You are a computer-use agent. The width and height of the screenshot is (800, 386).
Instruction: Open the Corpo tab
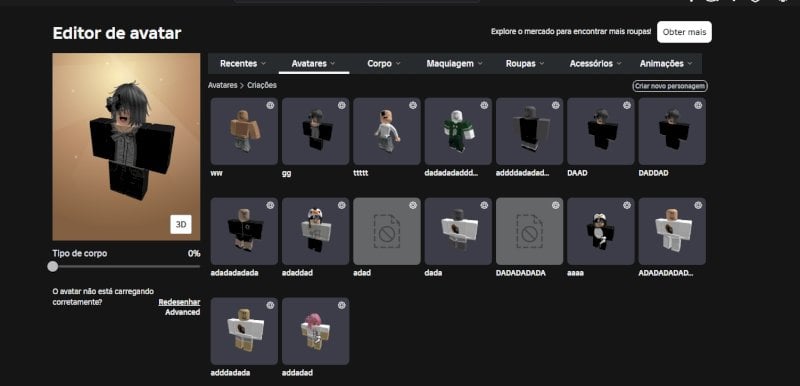pos(384,64)
